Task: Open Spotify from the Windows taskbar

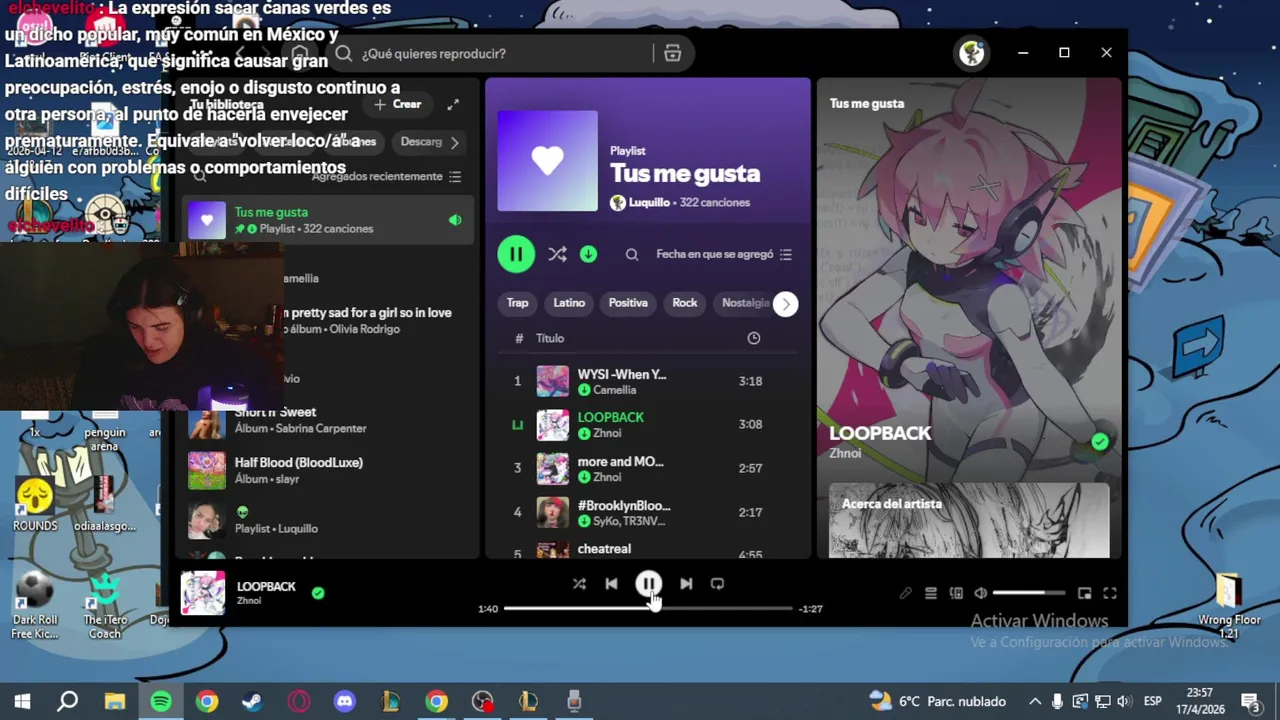Action: coord(161,701)
